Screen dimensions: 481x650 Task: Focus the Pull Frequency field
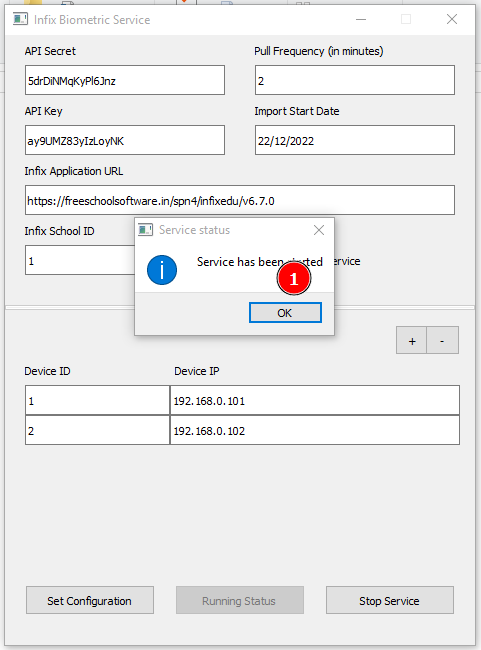[x=355, y=80]
